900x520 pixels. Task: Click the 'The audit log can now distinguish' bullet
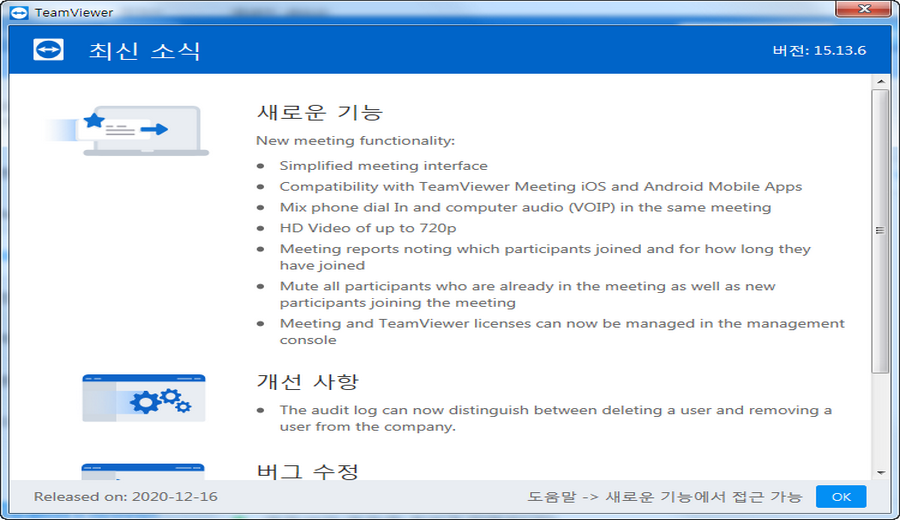click(556, 418)
